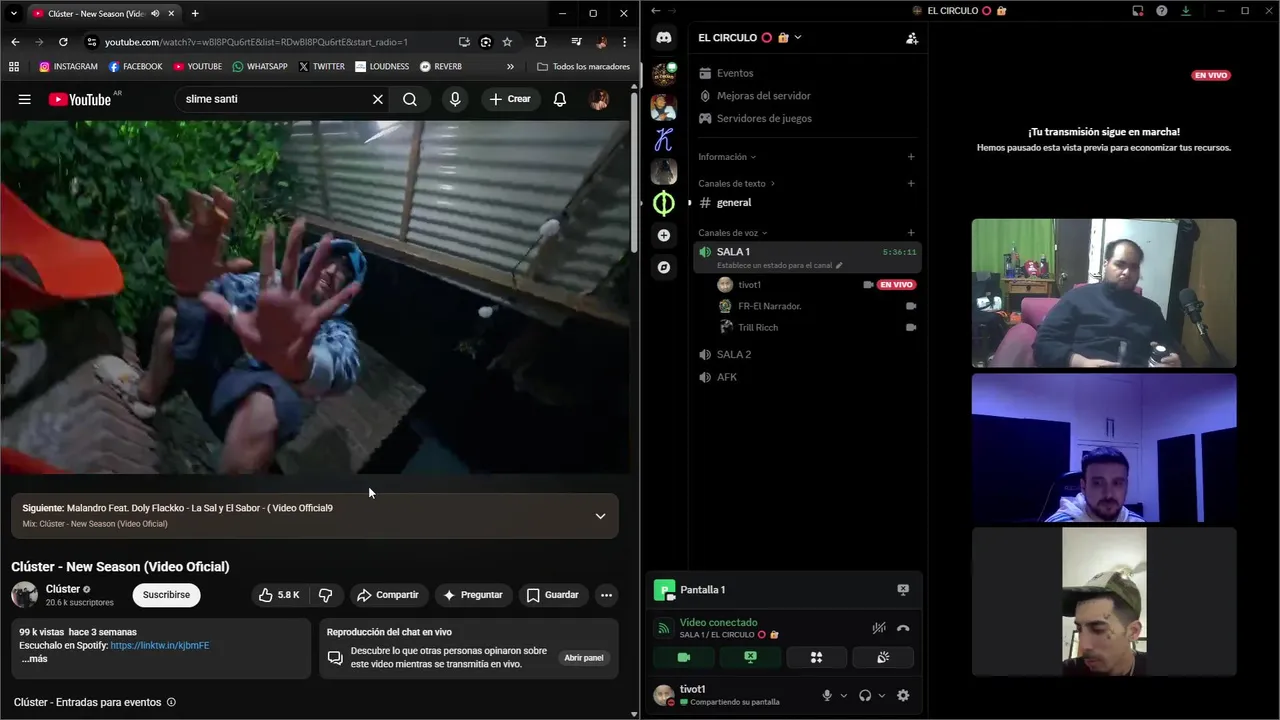Create channel in Canales de voz

911,233
